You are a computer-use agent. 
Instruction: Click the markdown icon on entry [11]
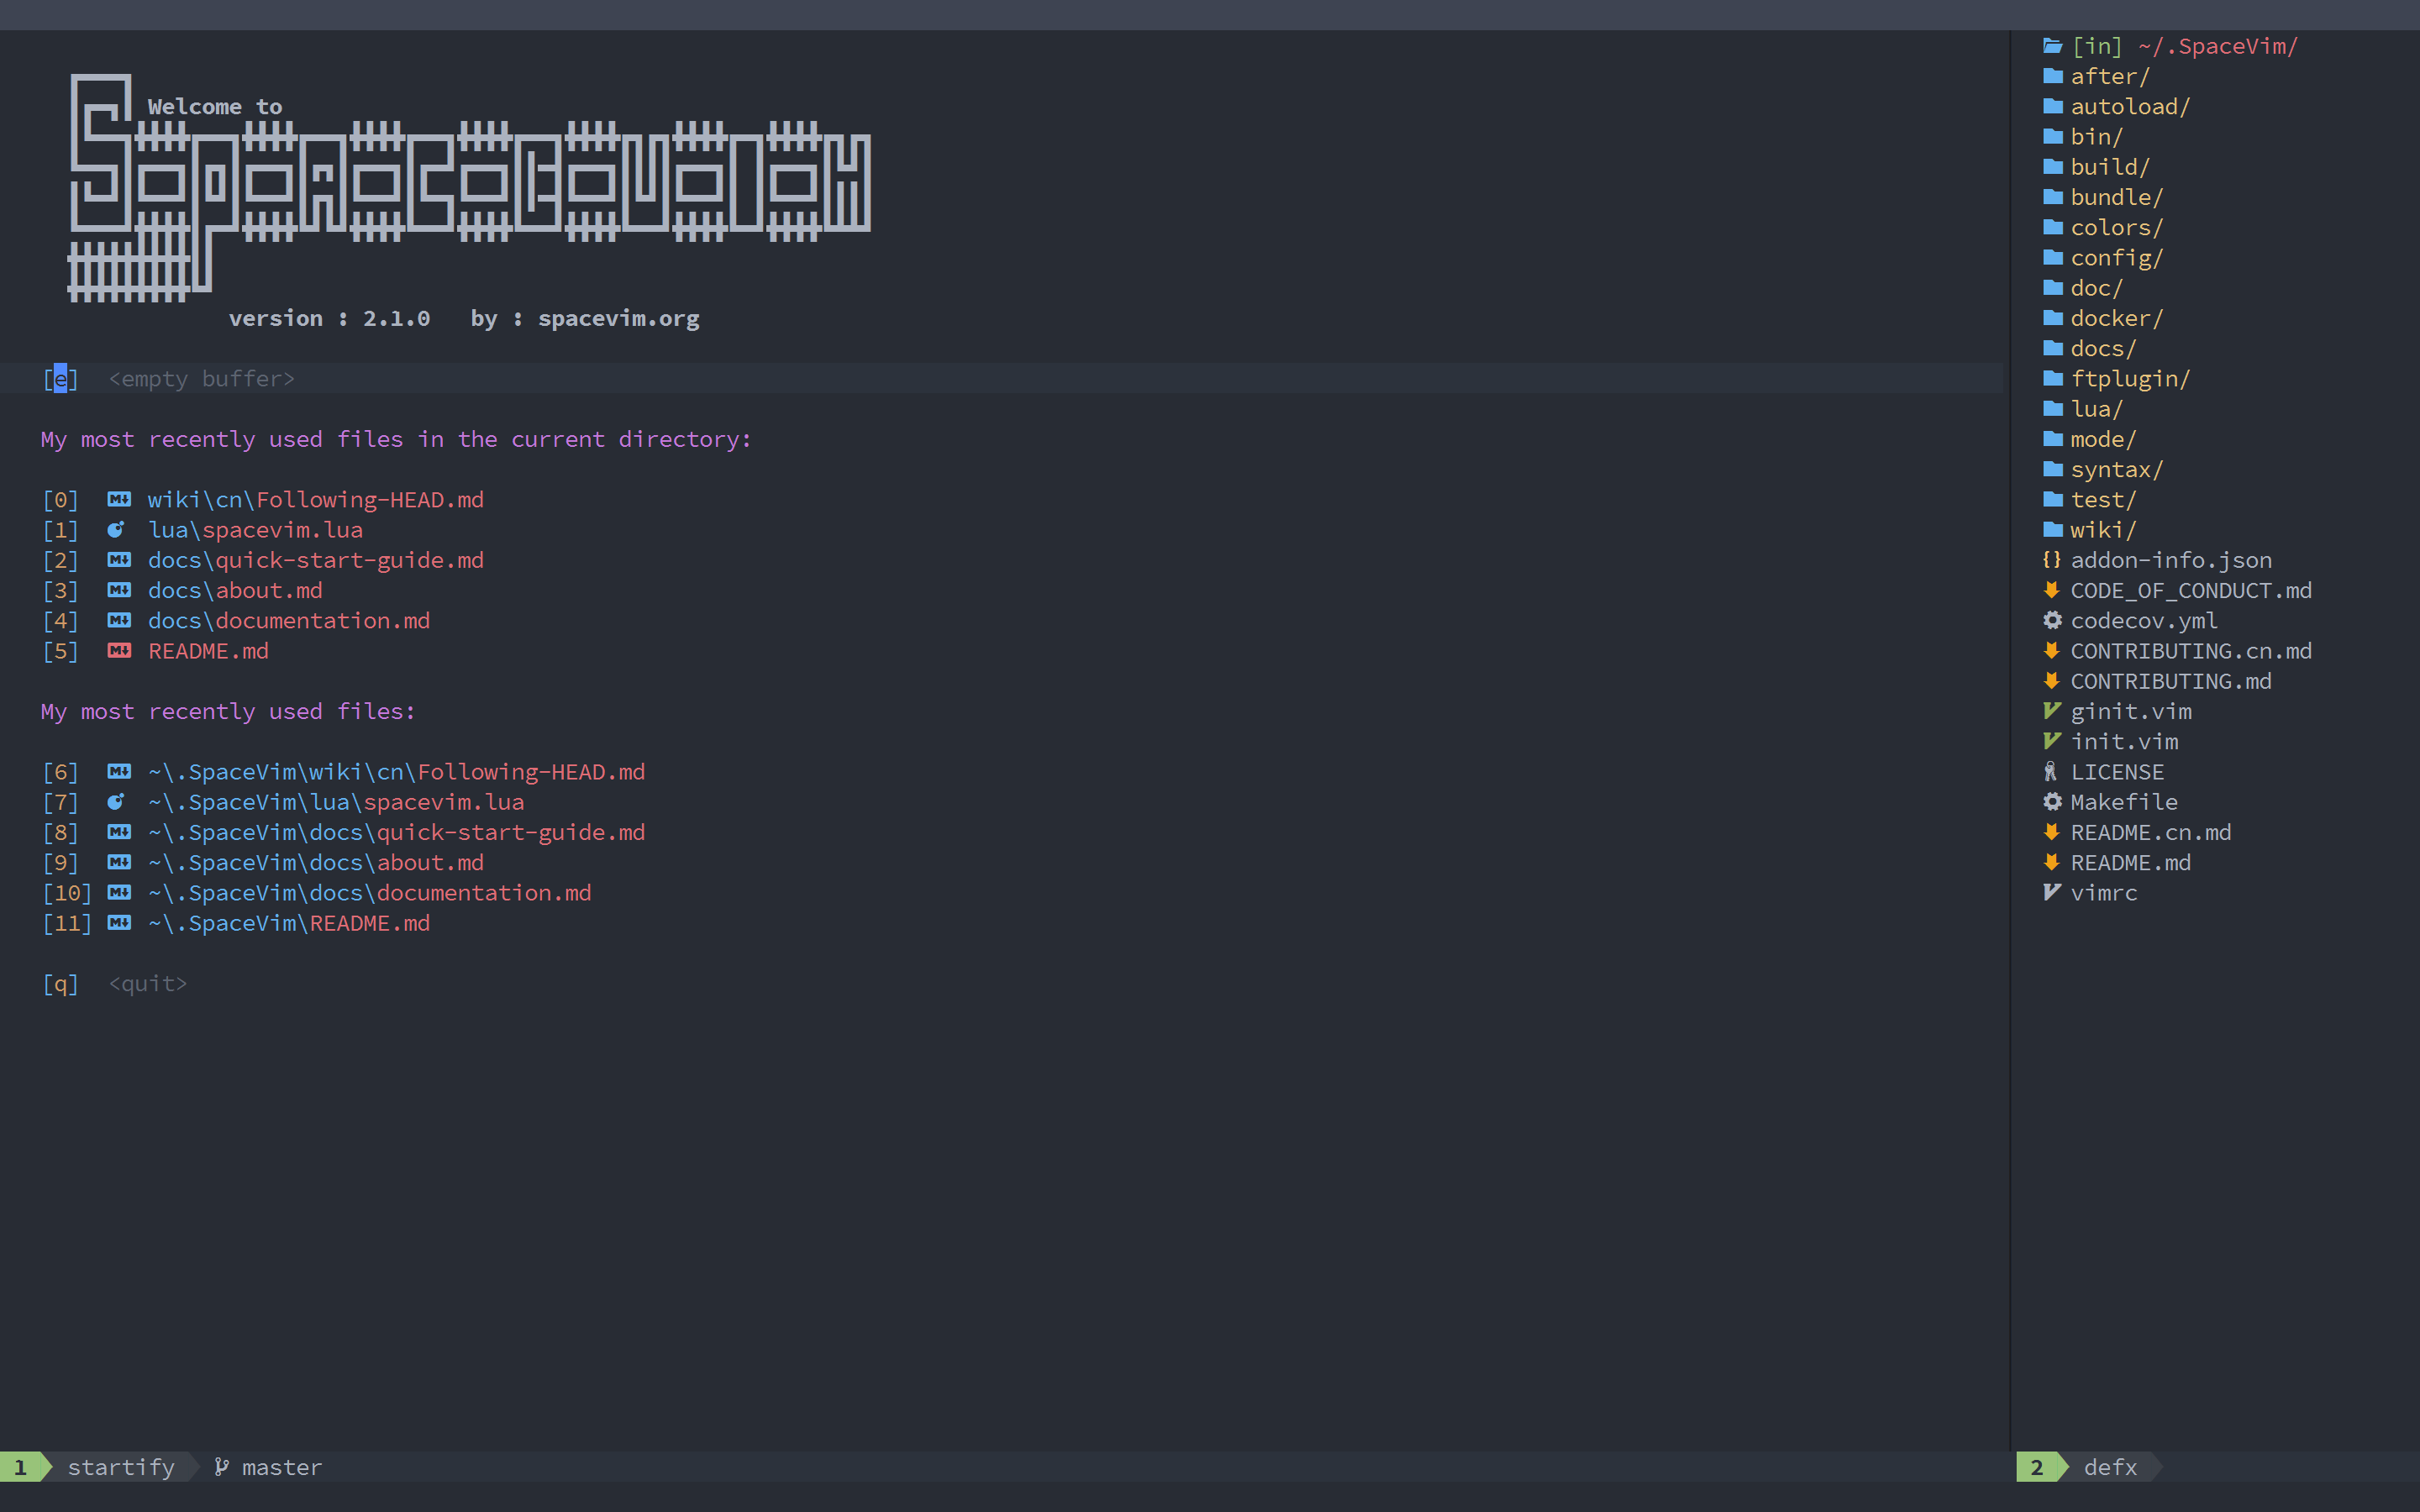pos(119,922)
